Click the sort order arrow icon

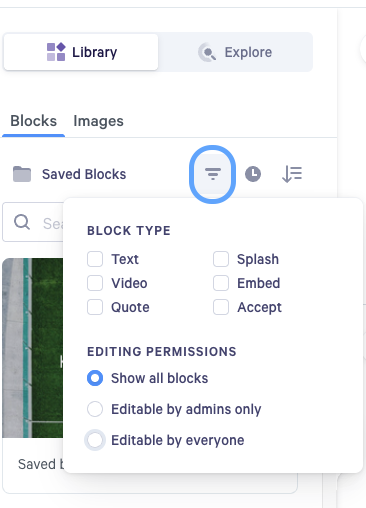click(x=292, y=174)
